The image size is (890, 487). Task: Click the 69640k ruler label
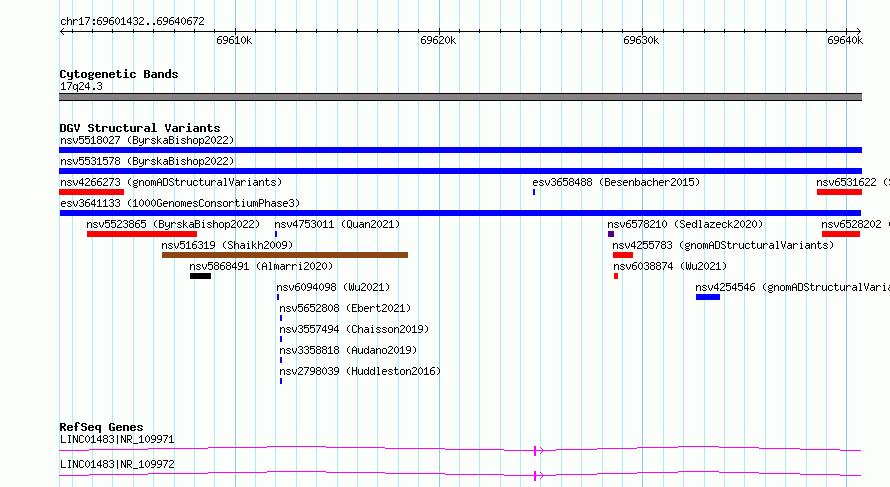coord(845,40)
